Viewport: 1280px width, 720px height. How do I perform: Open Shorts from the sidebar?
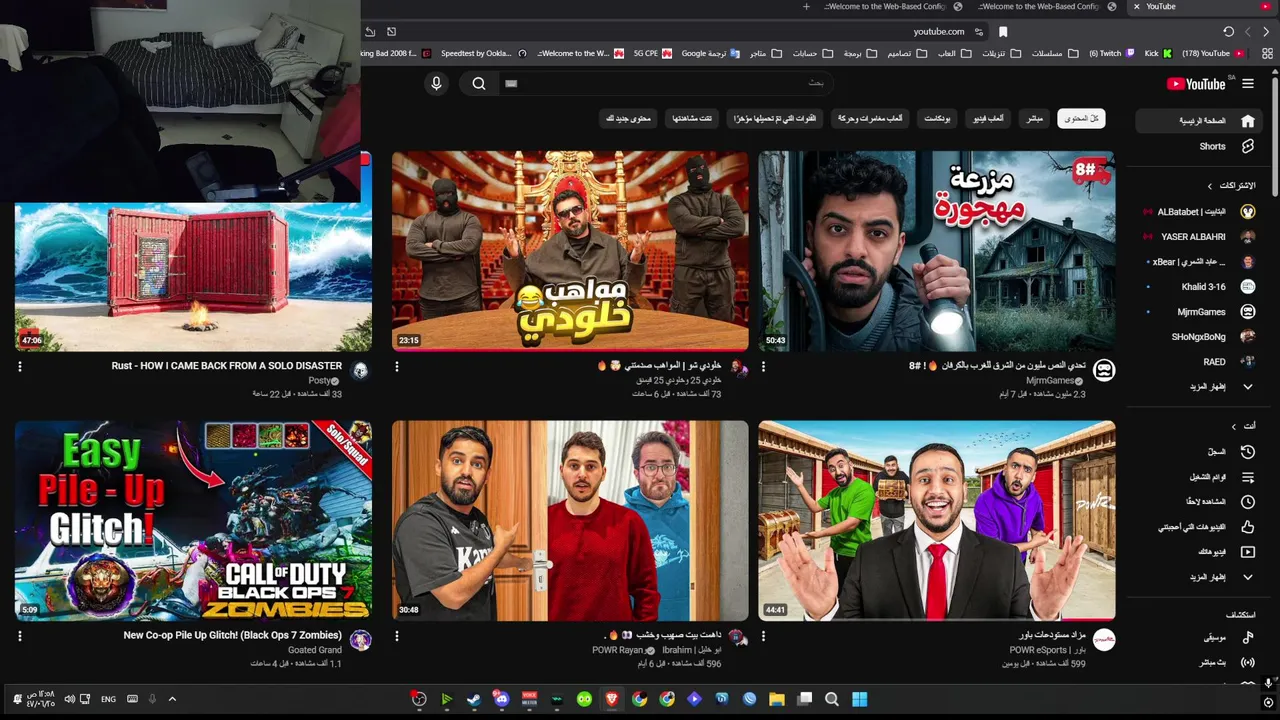coord(1198,146)
